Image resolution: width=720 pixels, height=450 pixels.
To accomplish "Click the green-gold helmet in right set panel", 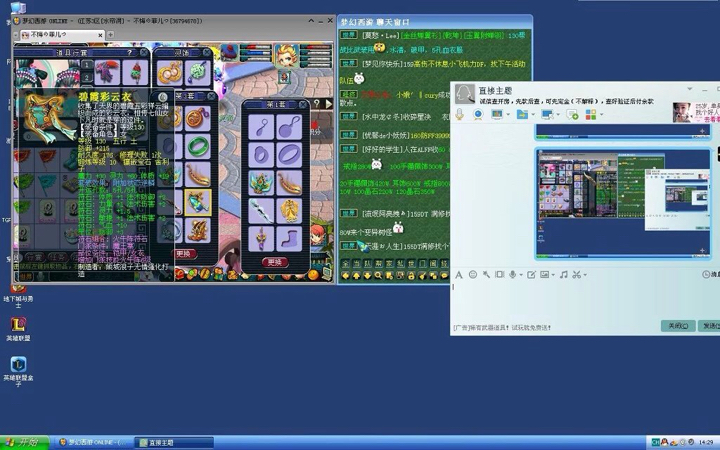I will point(261,183).
